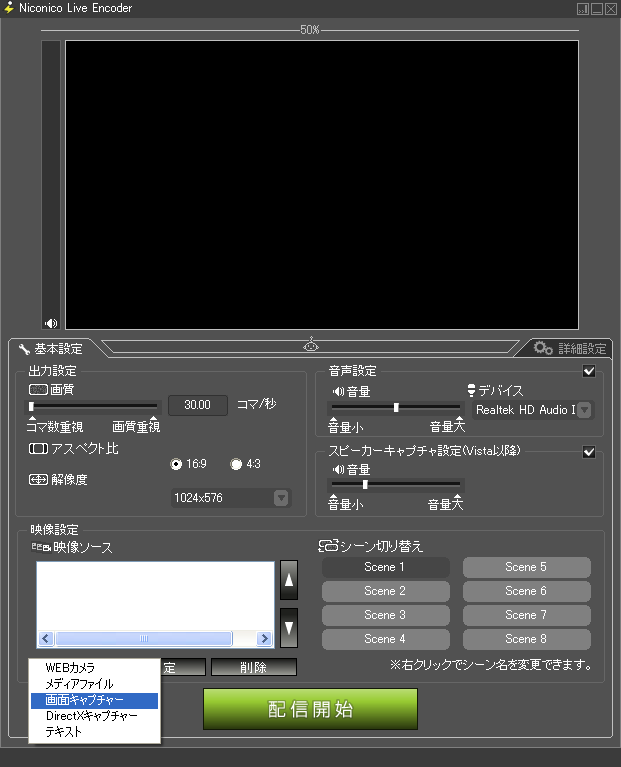Click the 50% preview zoom slider
The height and width of the screenshot is (767, 621).
coord(310,30)
